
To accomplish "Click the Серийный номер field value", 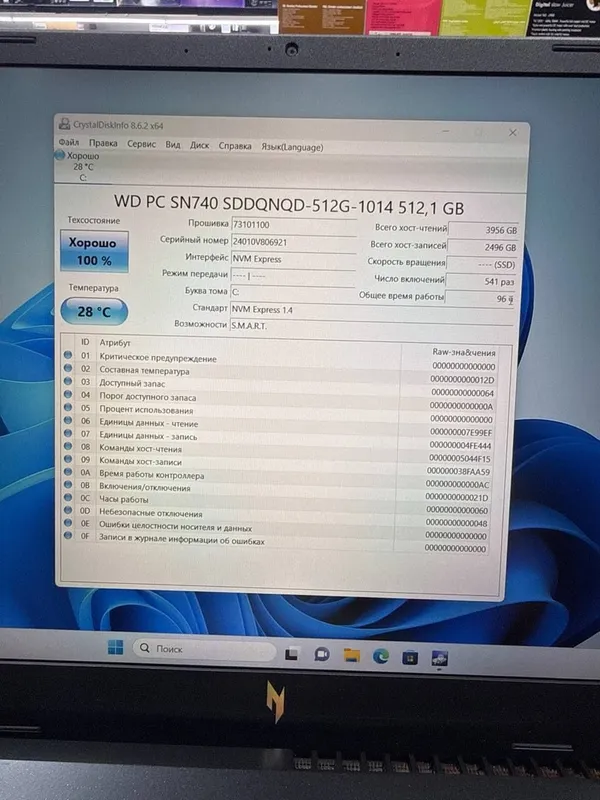I will tap(293, 242).
